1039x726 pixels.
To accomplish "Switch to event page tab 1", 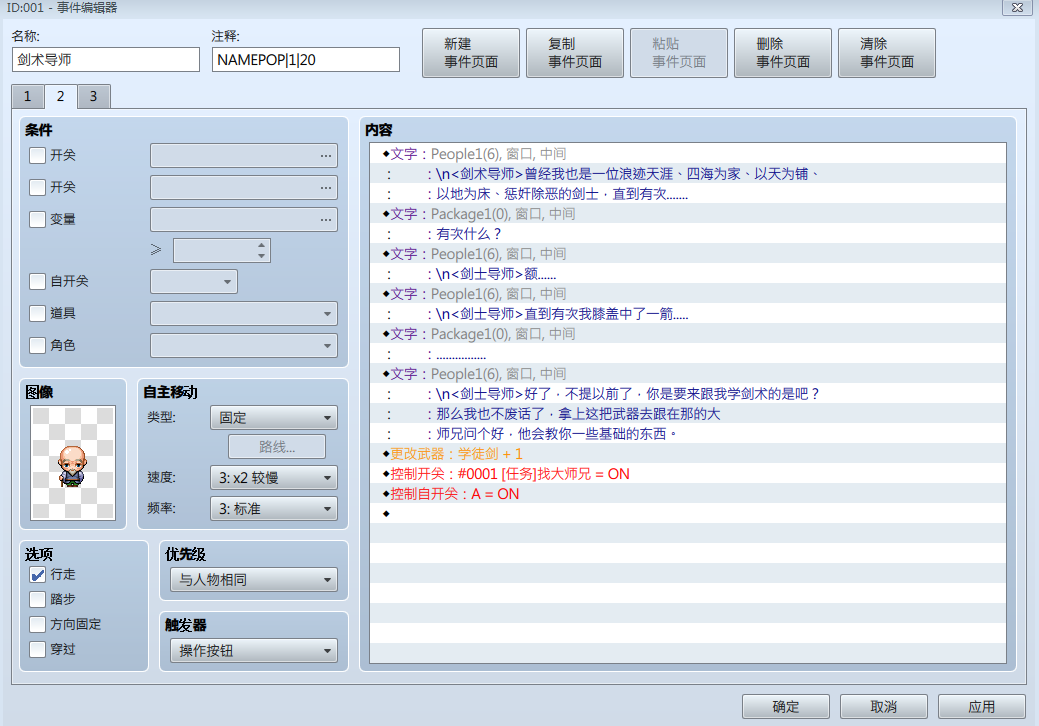I will (28, 97).
